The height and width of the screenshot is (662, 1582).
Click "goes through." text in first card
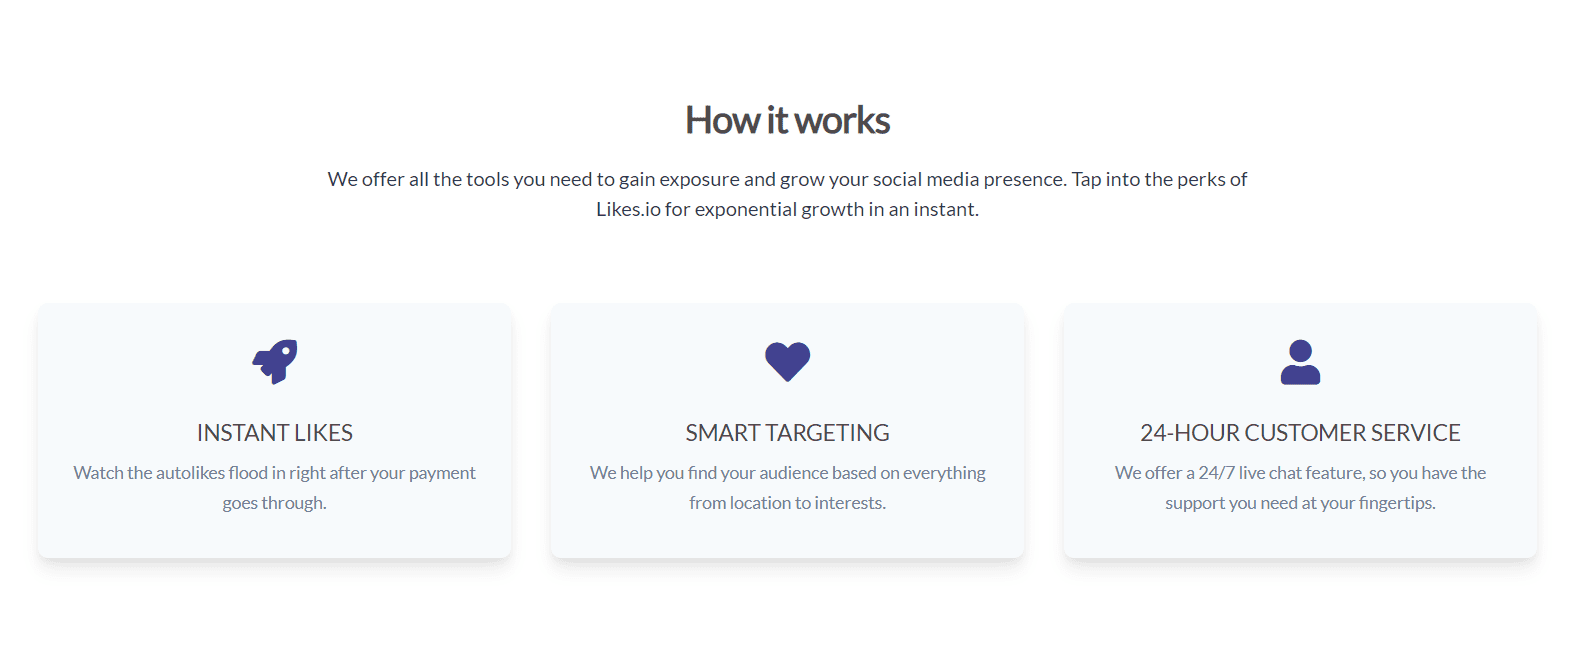(x=275, y=503)
